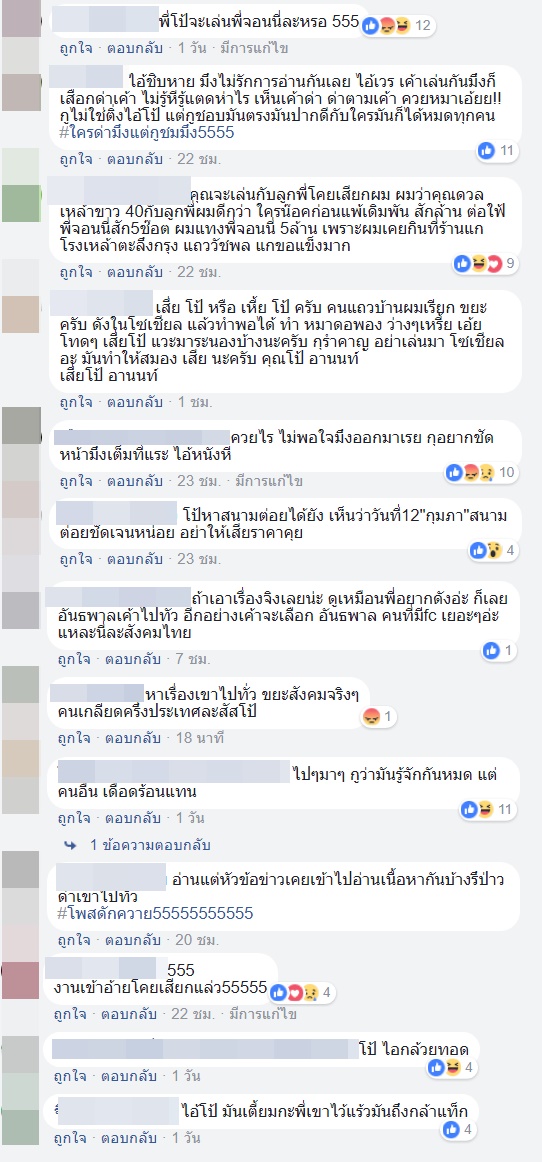The image size is (542, 1162).
Task: Click the reply arrow icon beside 1 ข้อความตอบกลับ
Action: tap(71, 844)
